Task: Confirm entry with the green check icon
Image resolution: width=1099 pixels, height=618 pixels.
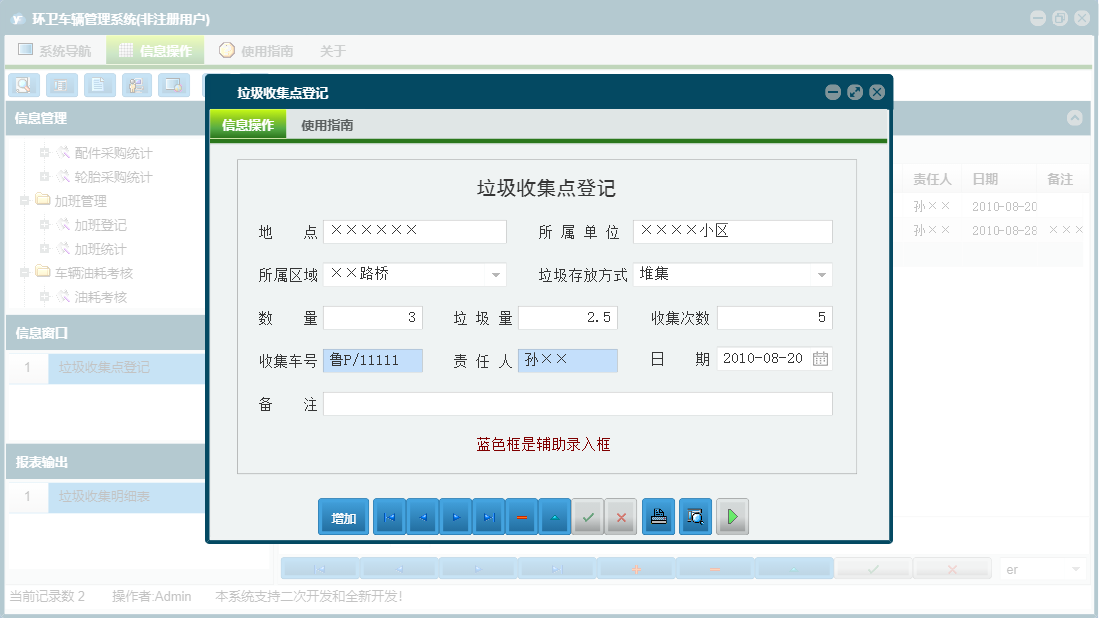Action: coord(587,517)
